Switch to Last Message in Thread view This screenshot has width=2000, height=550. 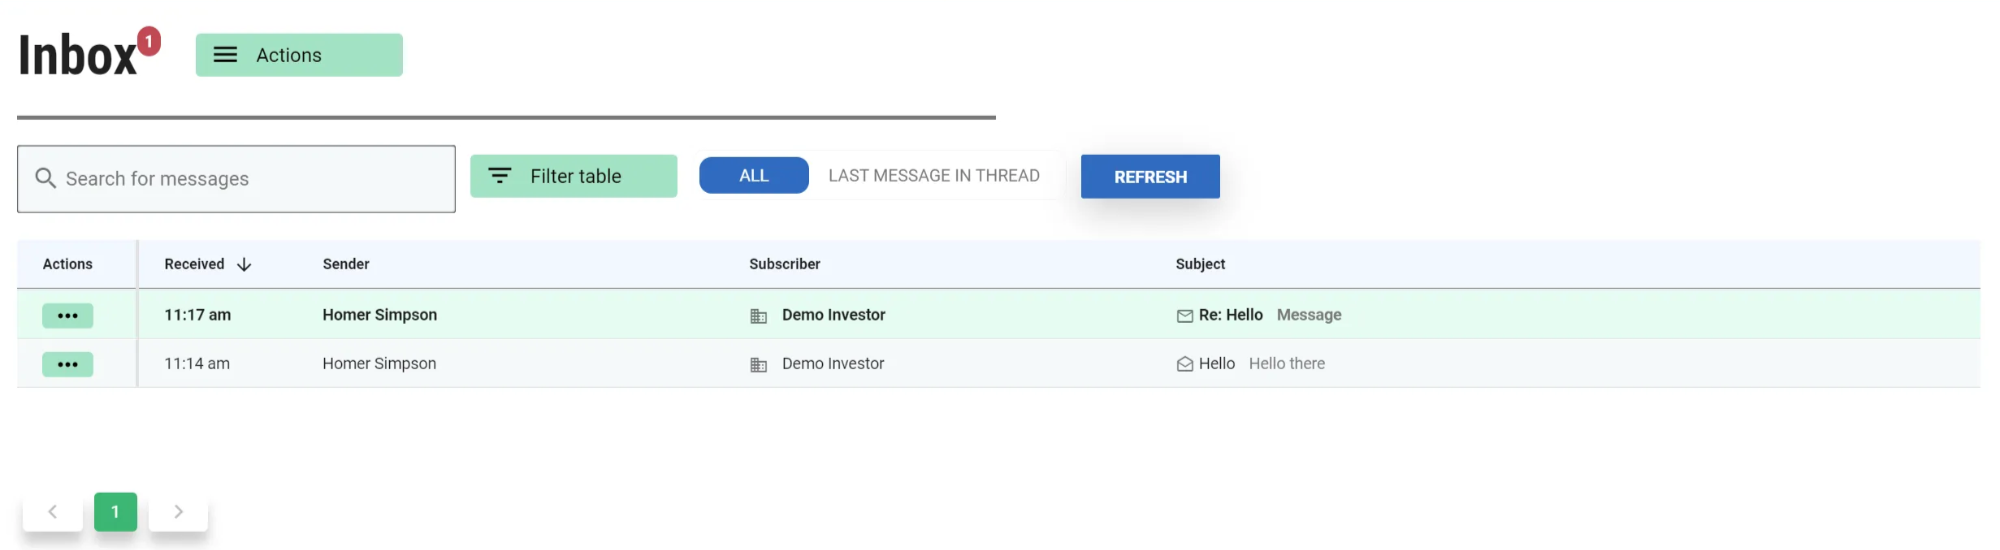[x=933, y=176]
